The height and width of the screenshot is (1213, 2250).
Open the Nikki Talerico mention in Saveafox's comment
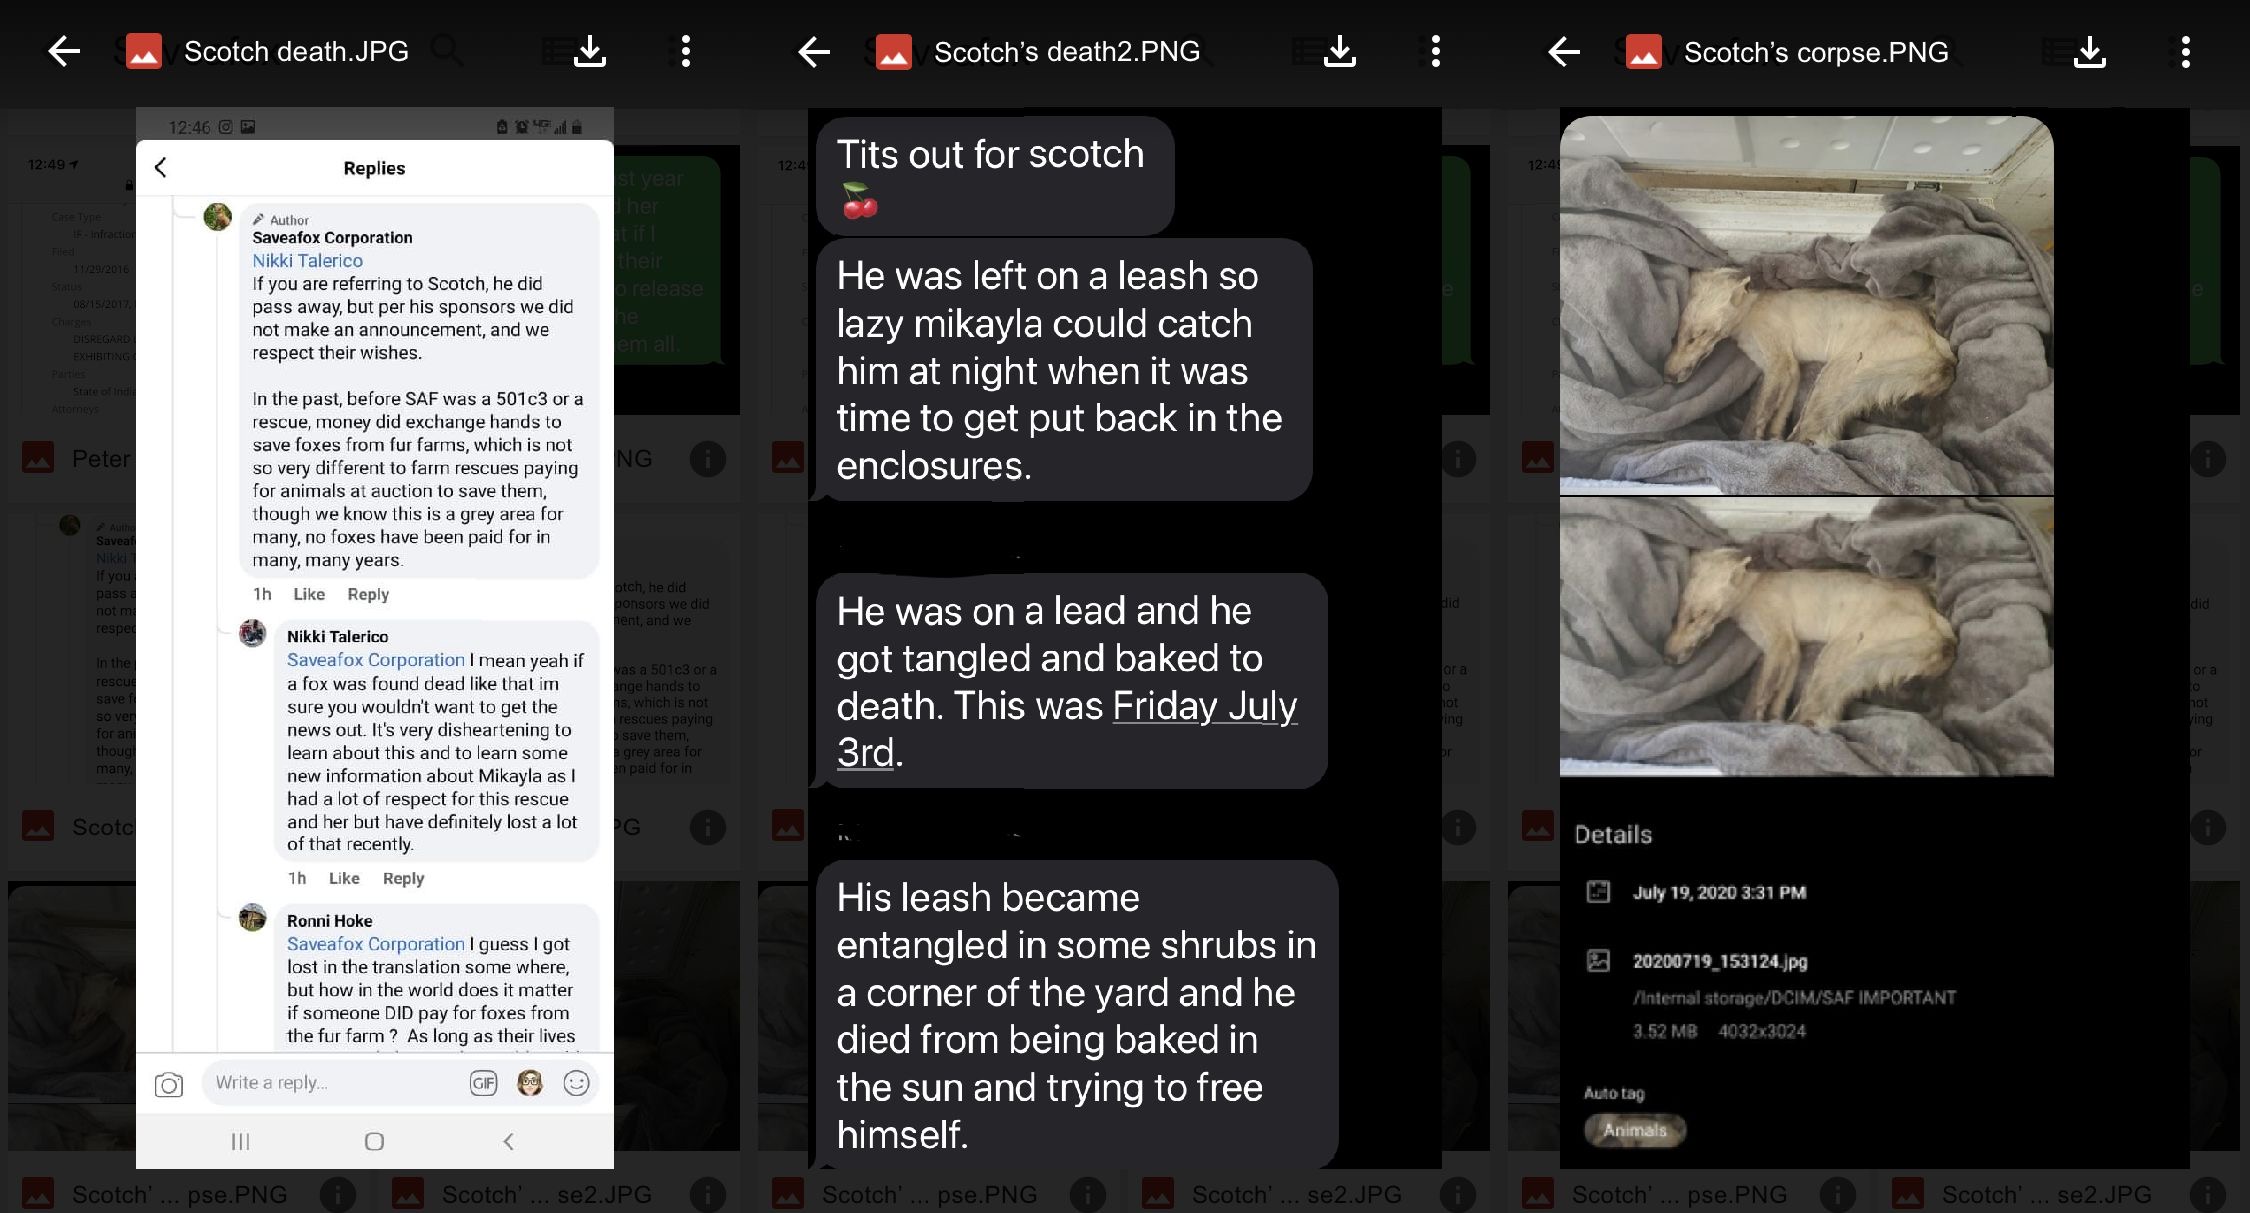(x=307, y=260)
